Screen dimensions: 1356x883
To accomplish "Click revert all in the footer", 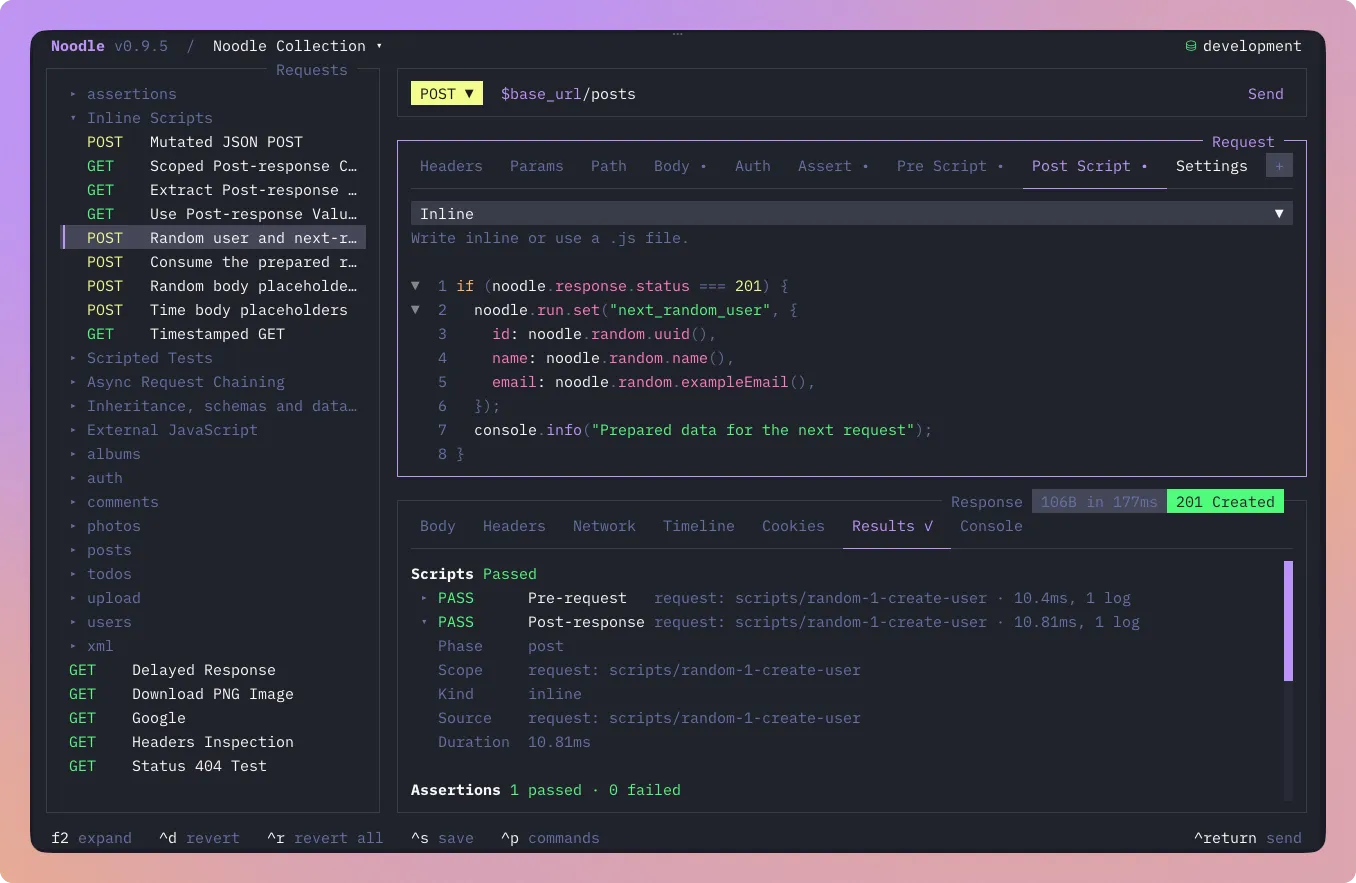I will click(x=325, y=838).
